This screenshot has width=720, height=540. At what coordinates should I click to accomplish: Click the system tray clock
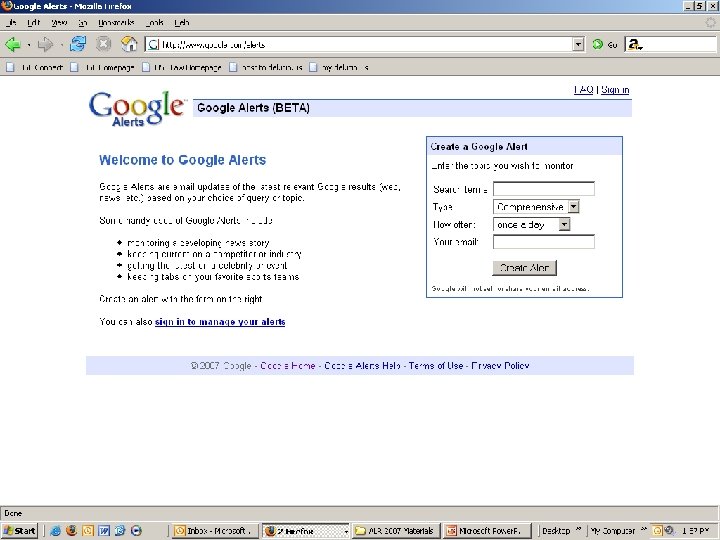click(x=696, y=531)
